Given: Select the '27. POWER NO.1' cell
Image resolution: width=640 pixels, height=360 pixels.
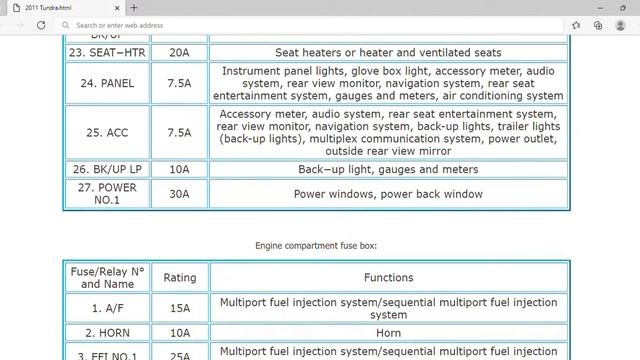Looking at the screenshot, I should click(107, 194).
